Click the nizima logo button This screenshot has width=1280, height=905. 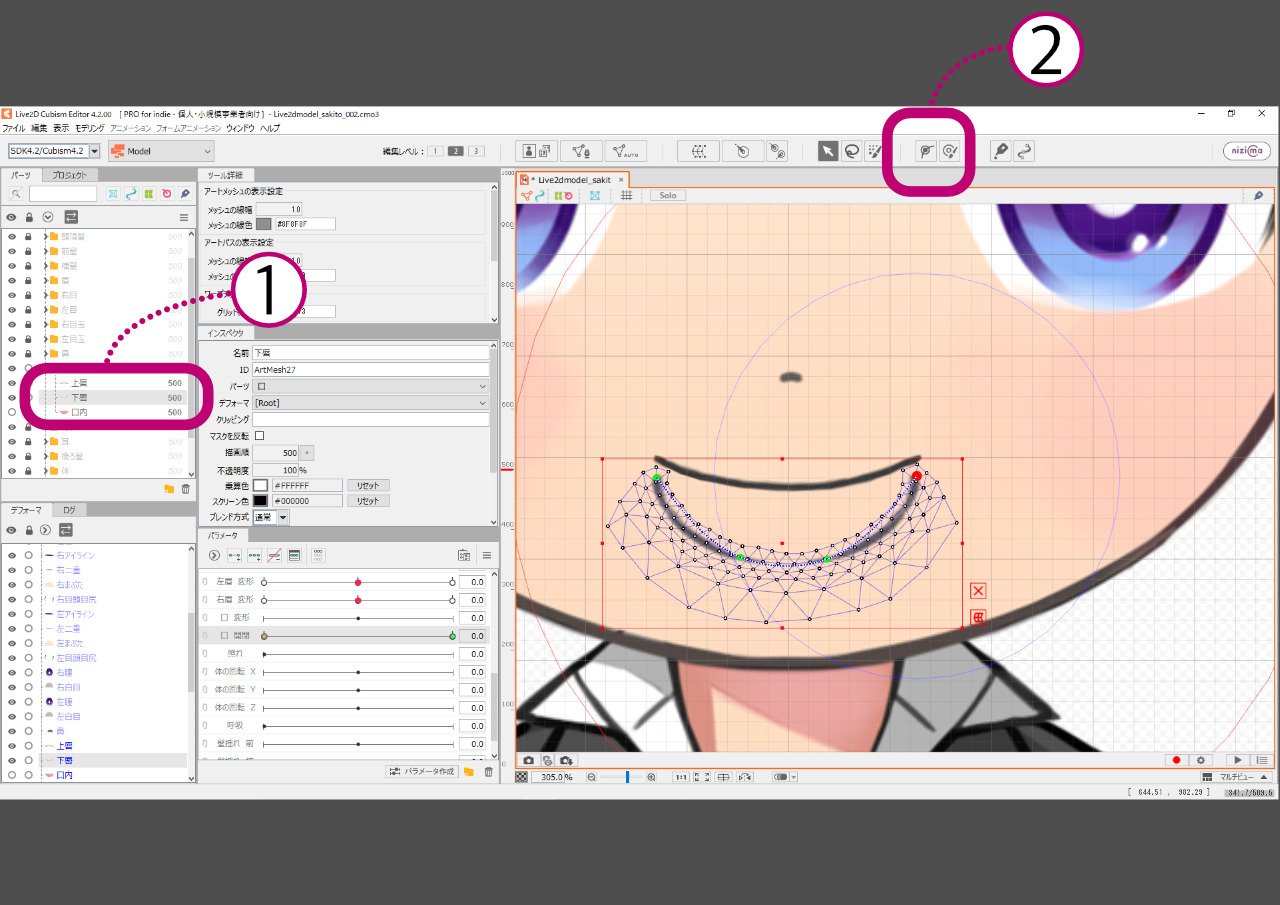[x=1247, y=151]
